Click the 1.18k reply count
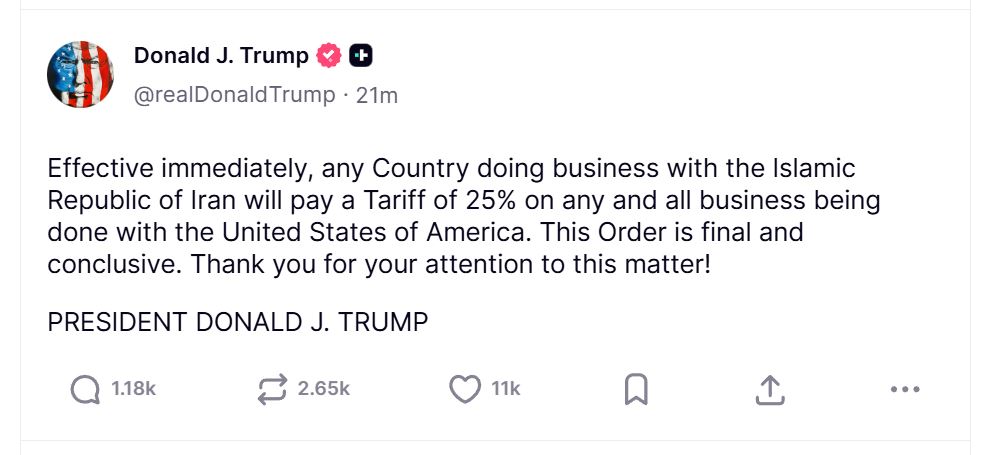The image size is (981, 455). (133, 389)
